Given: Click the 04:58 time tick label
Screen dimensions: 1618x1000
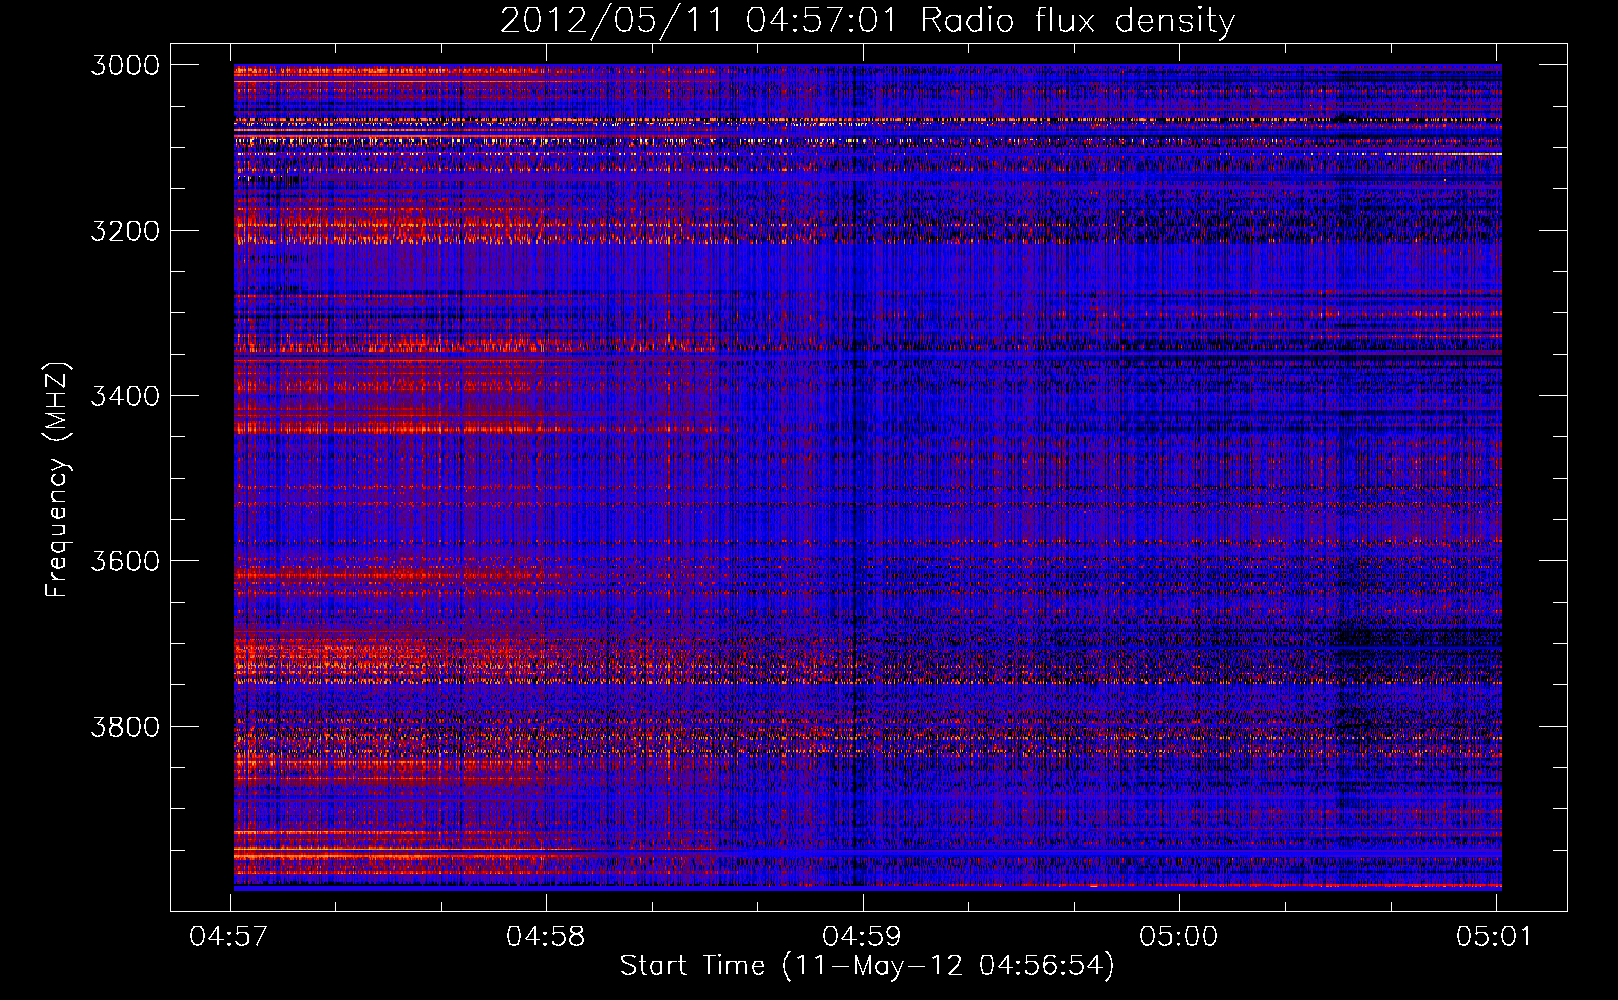Looking at the screenshot, I should (546, 937).
